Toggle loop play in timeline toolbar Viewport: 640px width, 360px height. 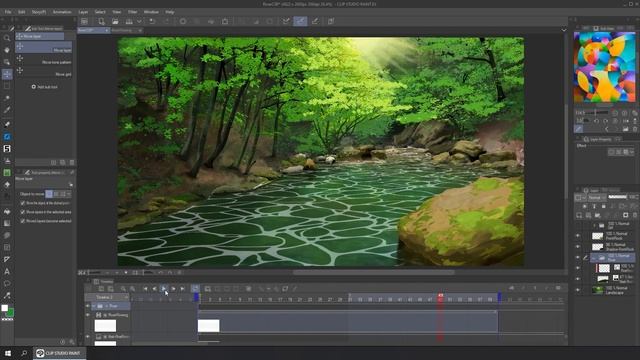coord(196,289)
